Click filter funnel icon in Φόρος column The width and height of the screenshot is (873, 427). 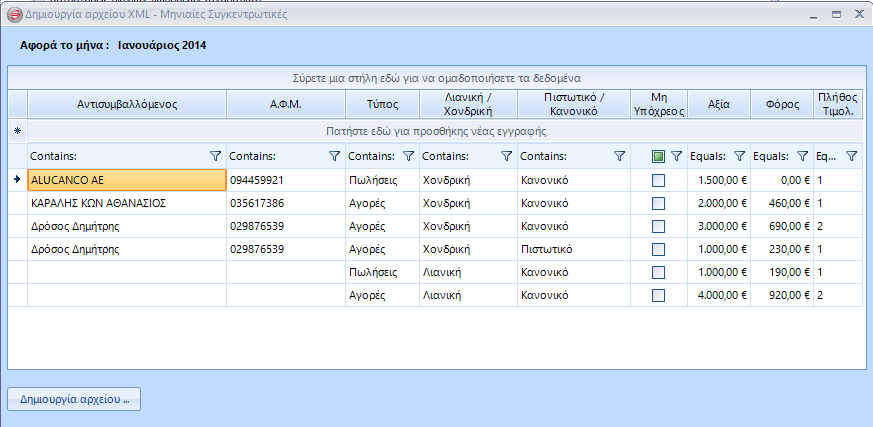(x=801, y=156)
